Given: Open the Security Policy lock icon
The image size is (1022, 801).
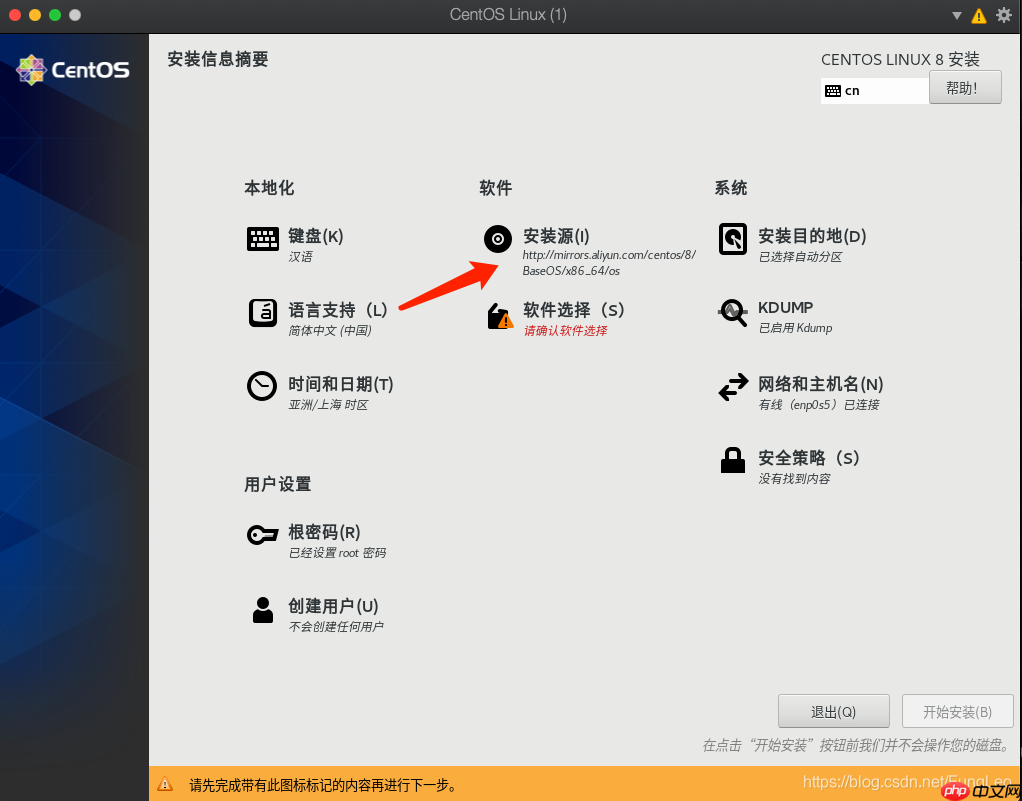Looking at the screenshot, I should [x=733, y=460].
